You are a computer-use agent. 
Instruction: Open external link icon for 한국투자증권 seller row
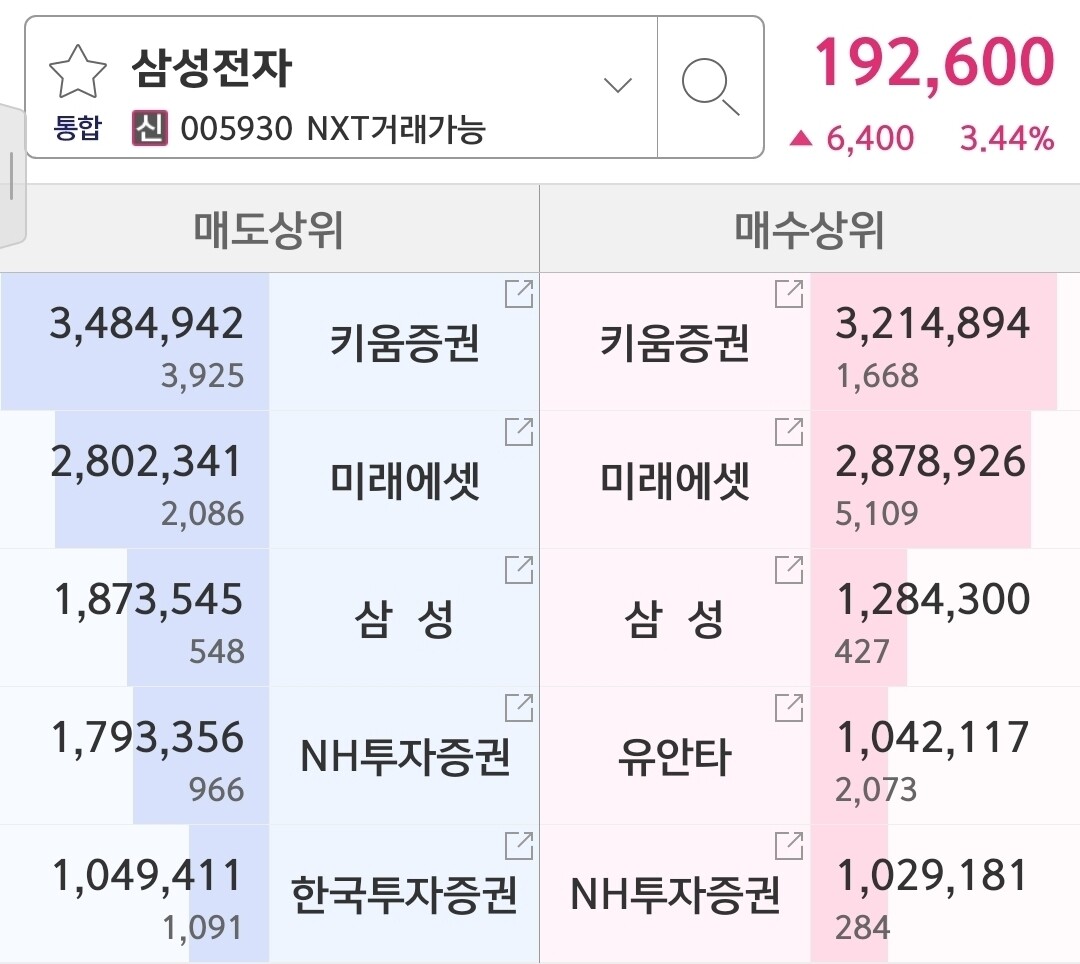[519, 846]
